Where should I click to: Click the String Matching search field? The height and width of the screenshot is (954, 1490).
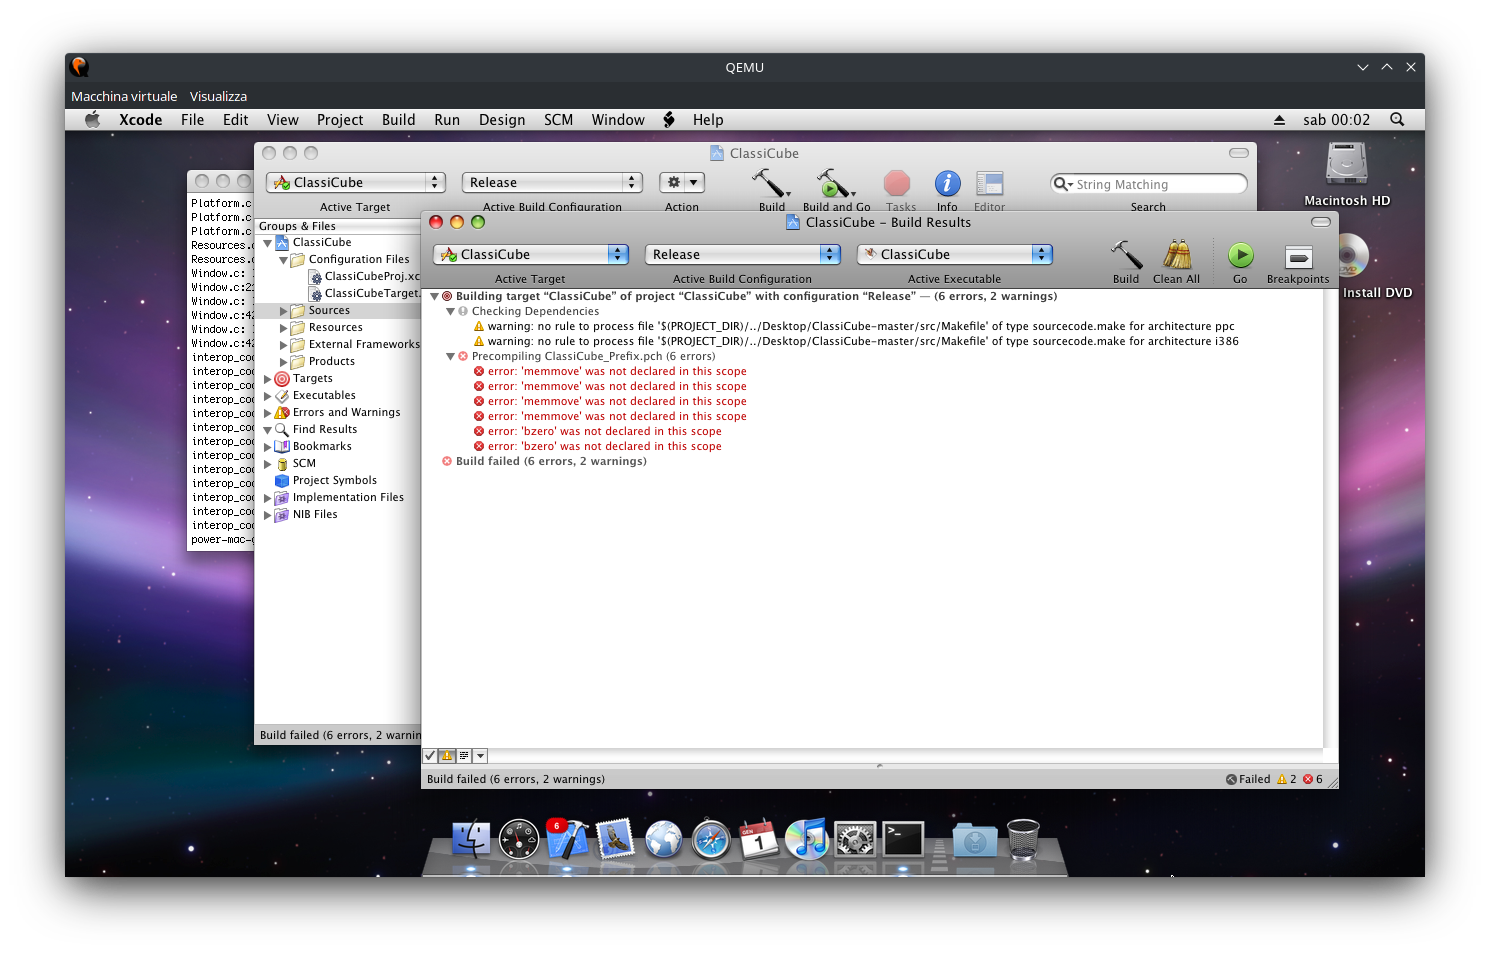pos(1149,184)
